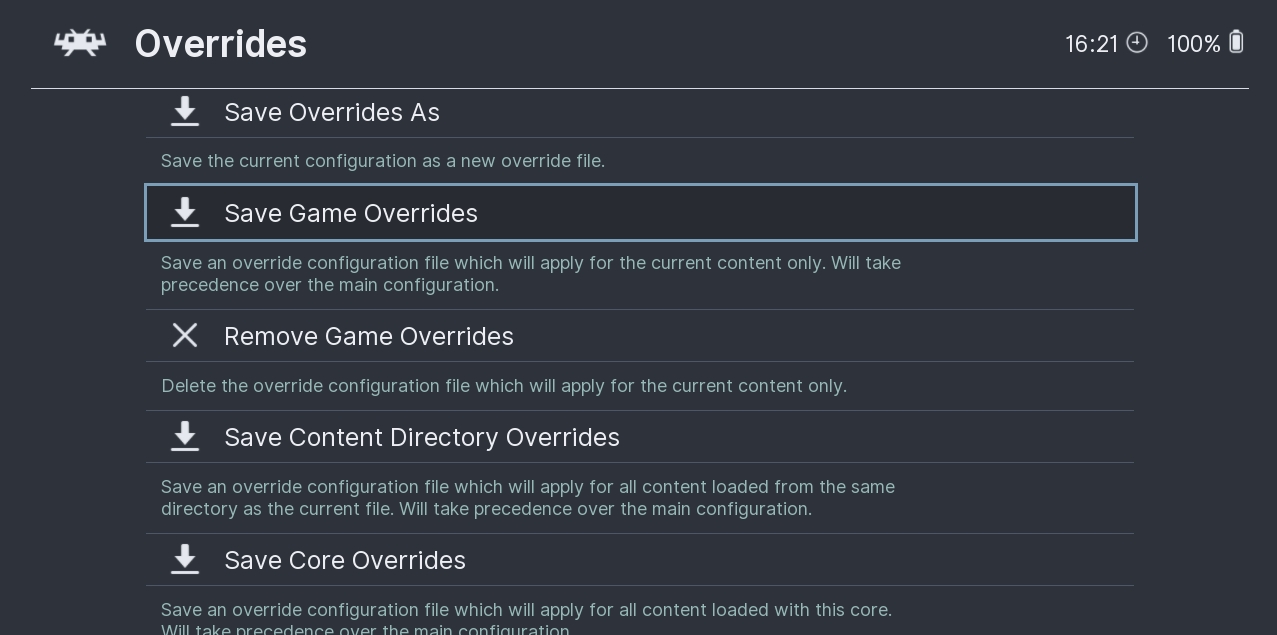Open Save Content Directory Overrides

pos(422,437)
